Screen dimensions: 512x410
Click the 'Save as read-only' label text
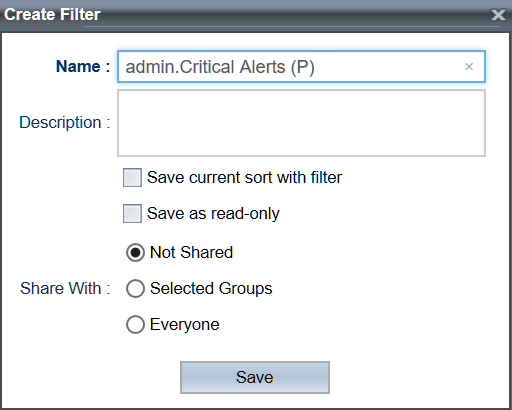[213, 213]
